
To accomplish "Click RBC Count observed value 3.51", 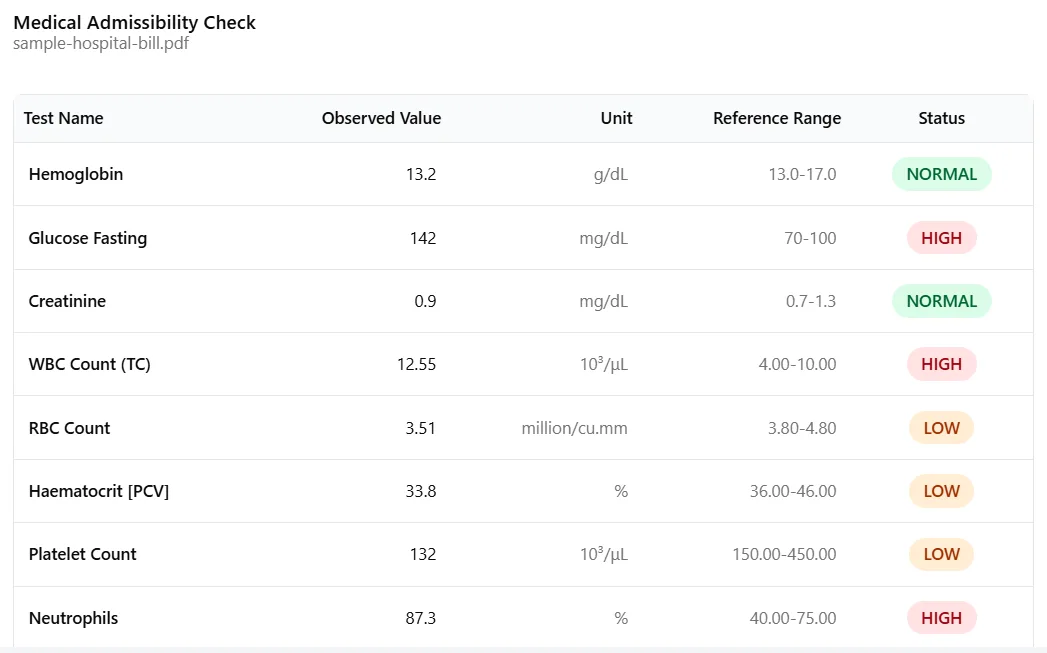I will 421,428.
